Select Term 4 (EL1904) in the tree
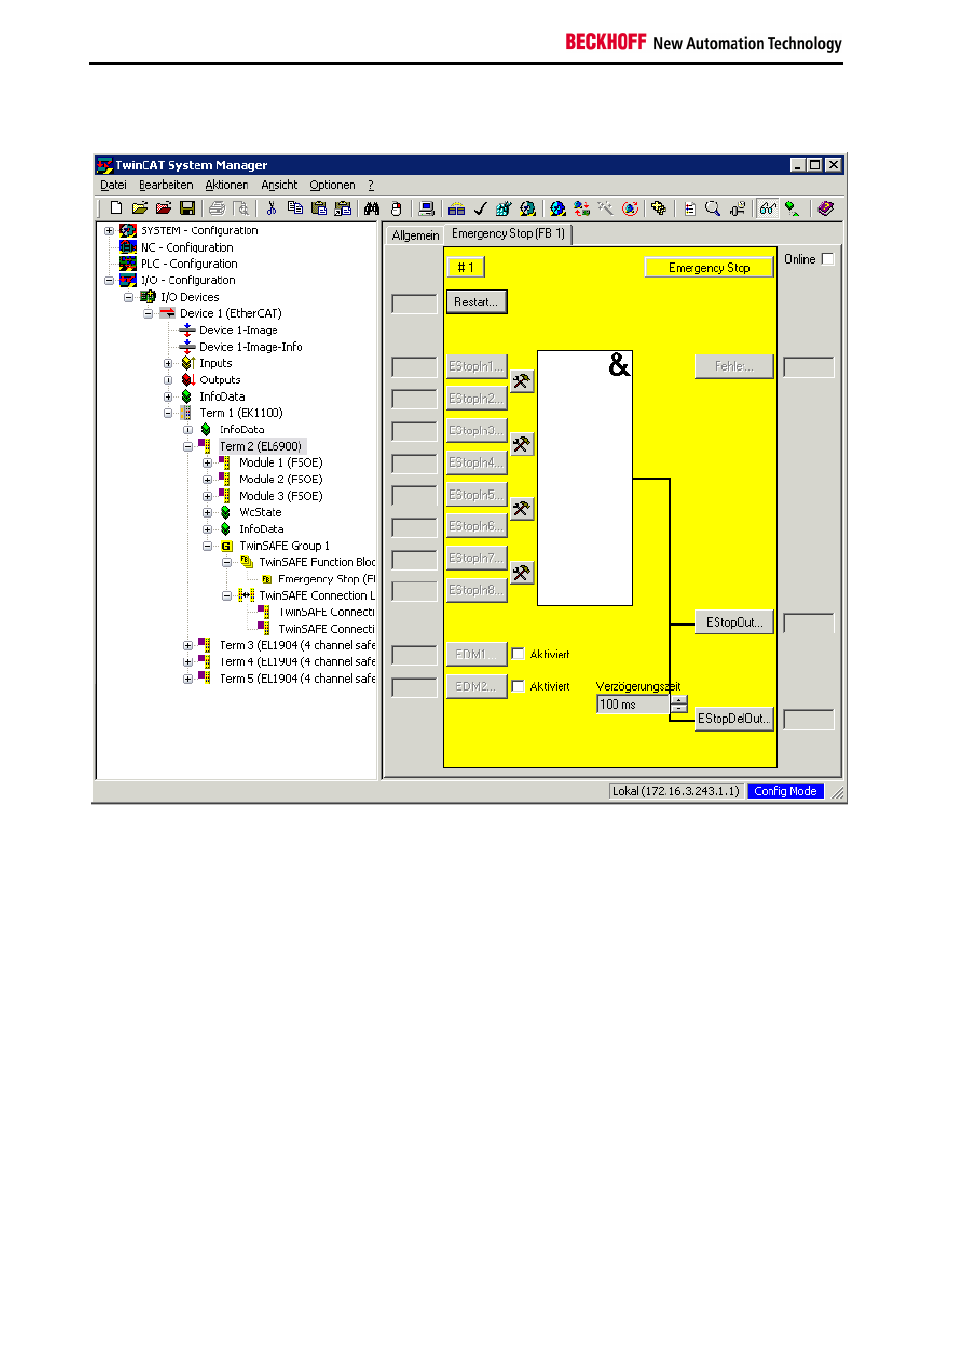Screen dimensions: 954x1350 coord(298,662)
